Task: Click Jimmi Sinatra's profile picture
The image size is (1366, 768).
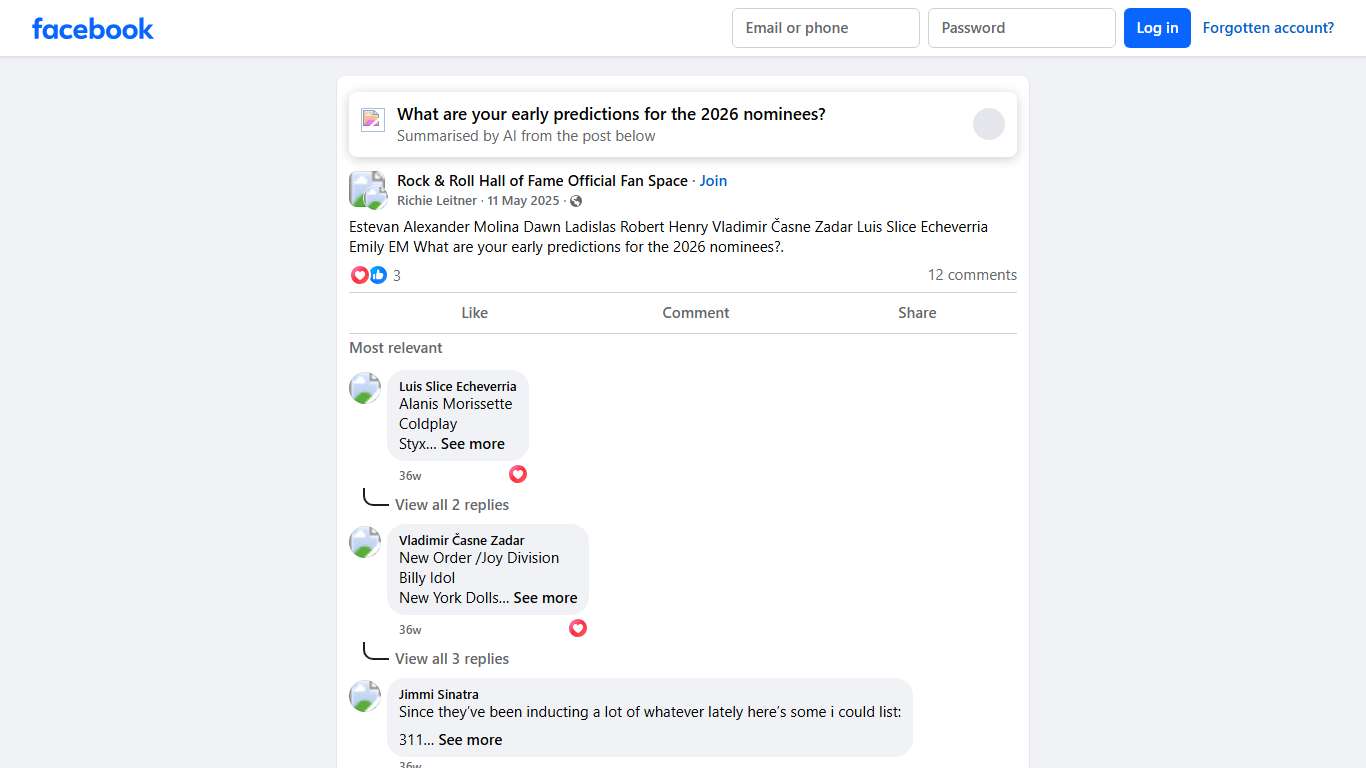Action: 365,696
